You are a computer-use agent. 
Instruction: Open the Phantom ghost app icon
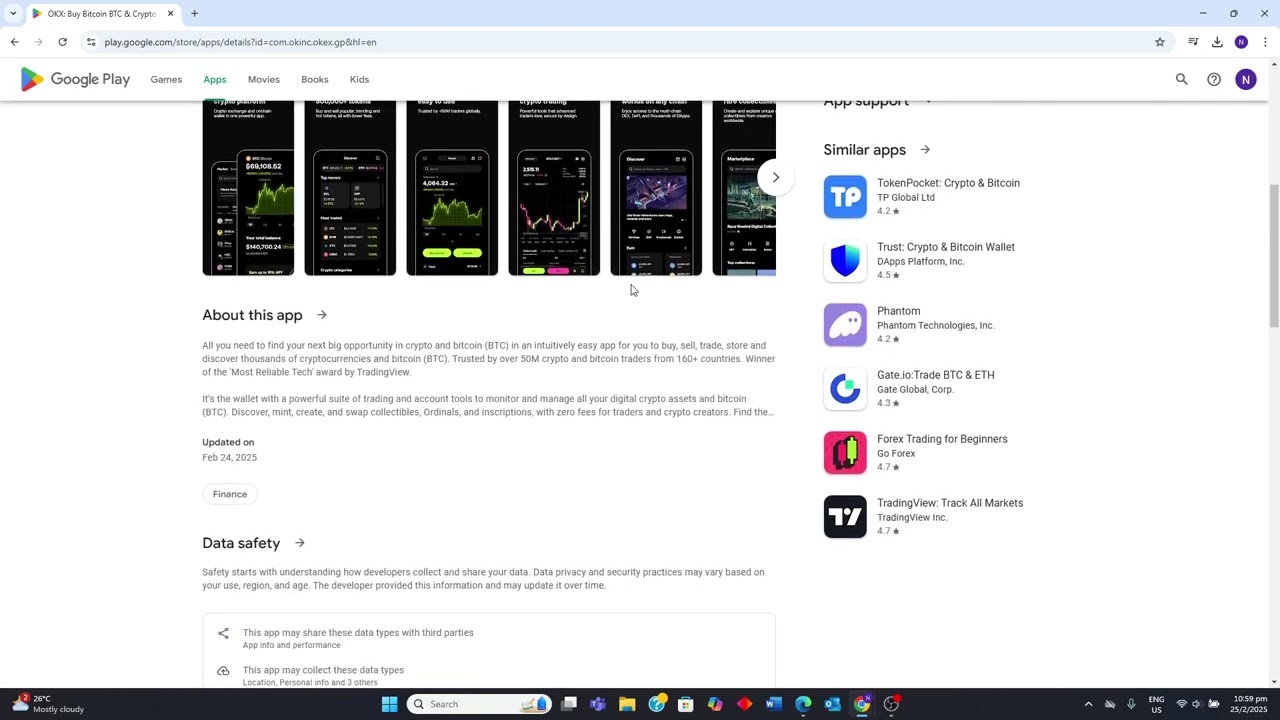(x=845, y=325)
